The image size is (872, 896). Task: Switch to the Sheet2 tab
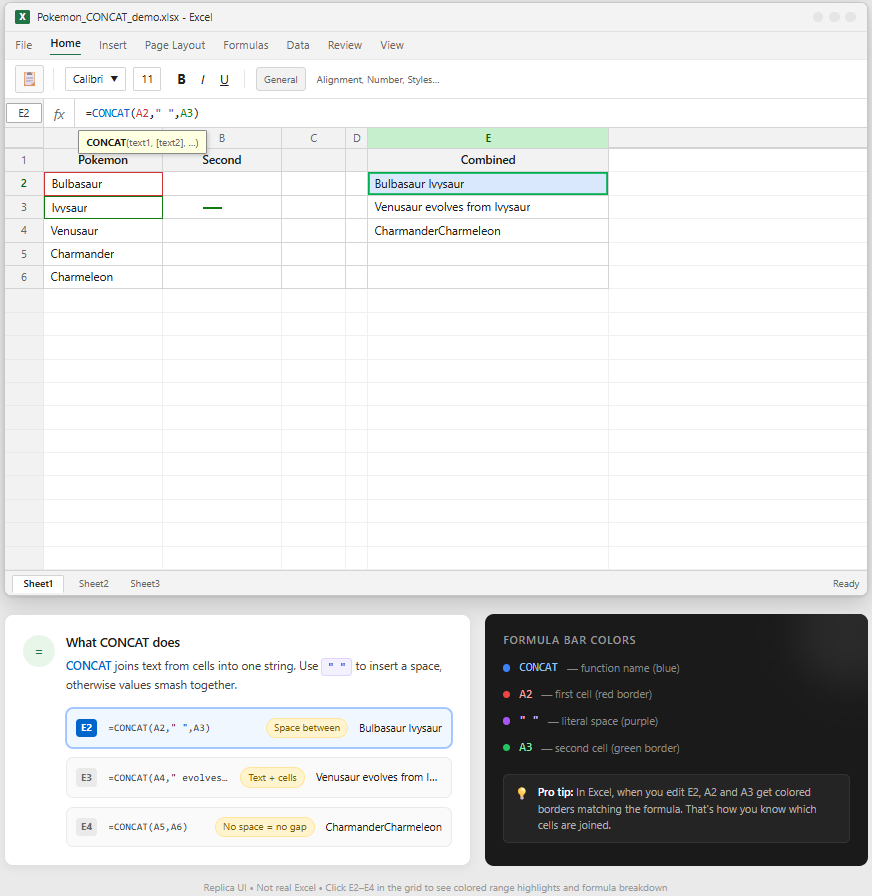tap(94, 583)
